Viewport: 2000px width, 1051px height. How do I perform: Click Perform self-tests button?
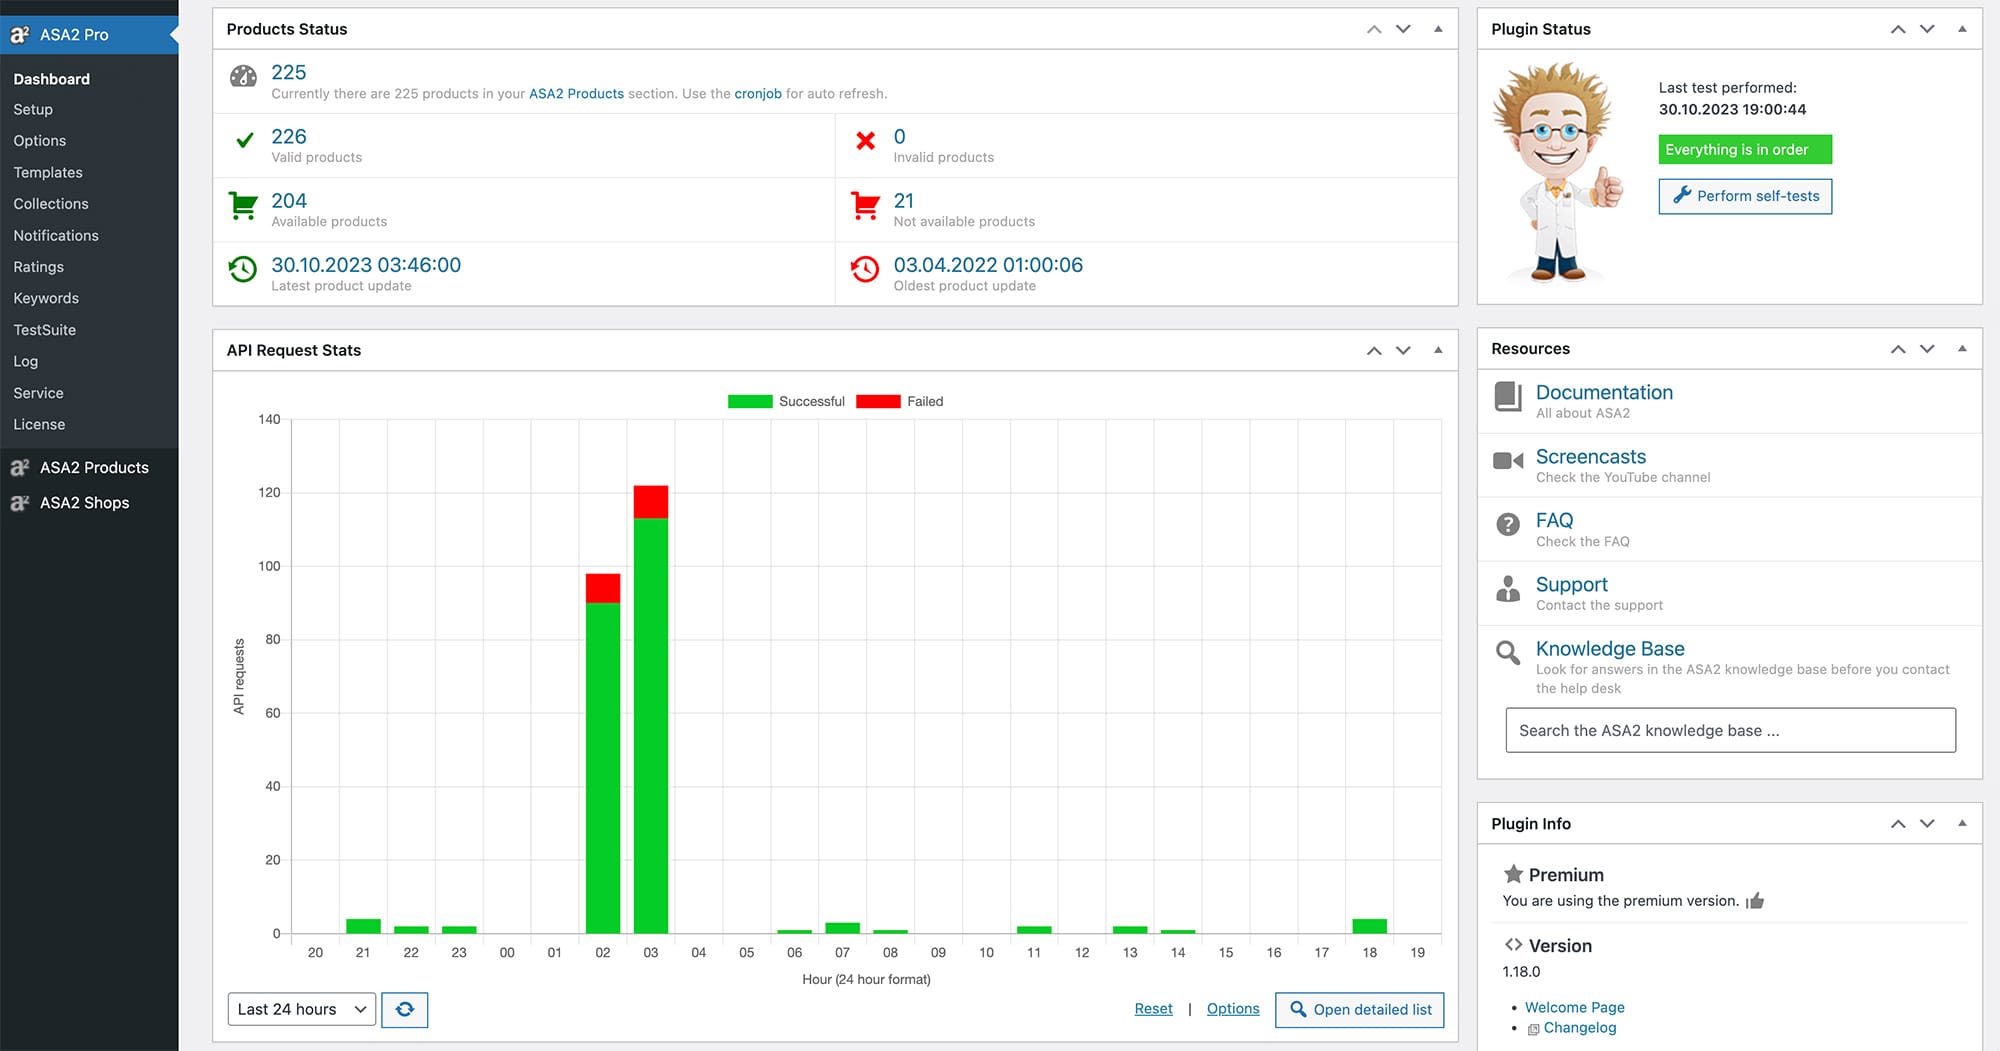point(1745,196)
